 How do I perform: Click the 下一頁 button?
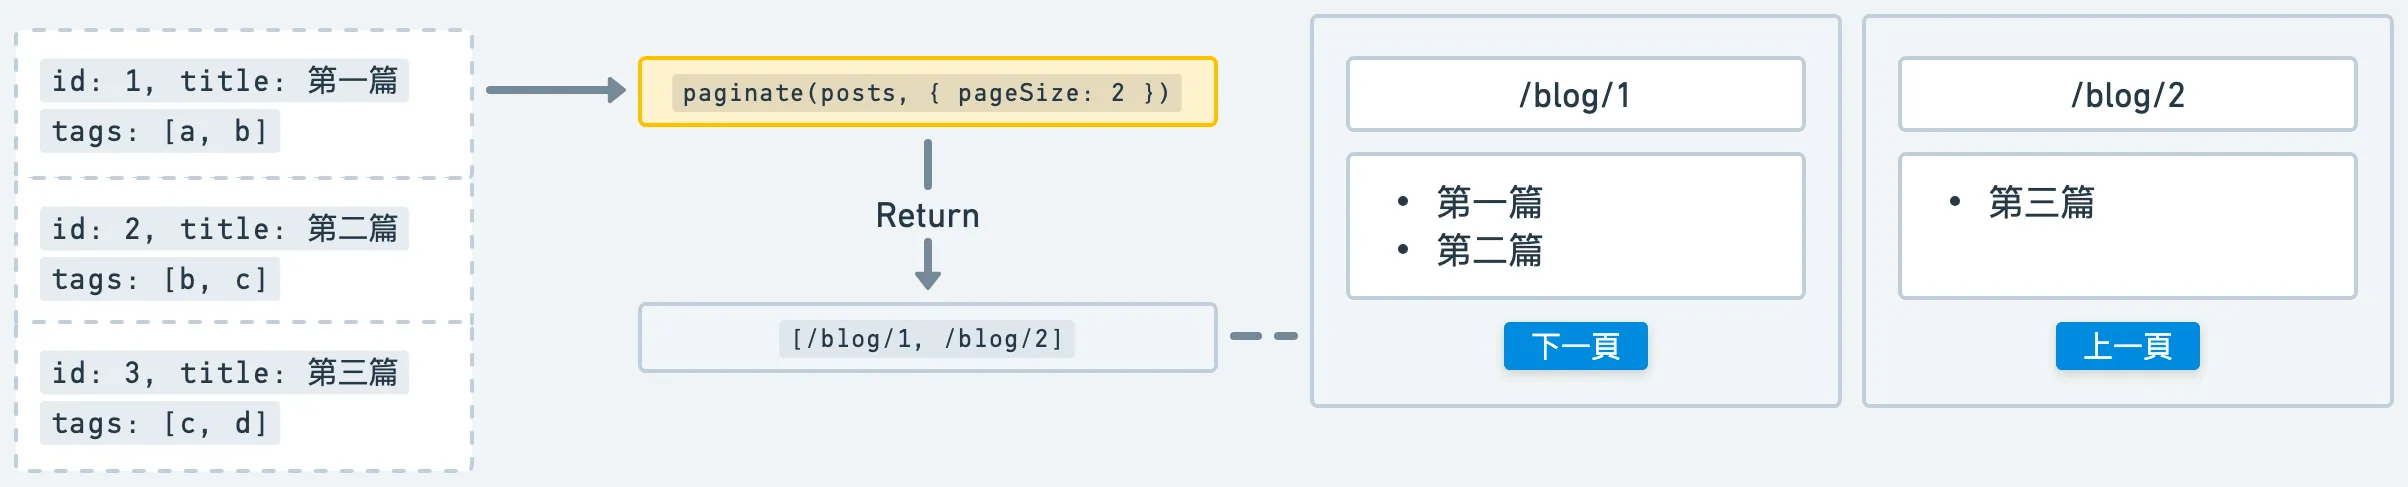click(1575, 346)
